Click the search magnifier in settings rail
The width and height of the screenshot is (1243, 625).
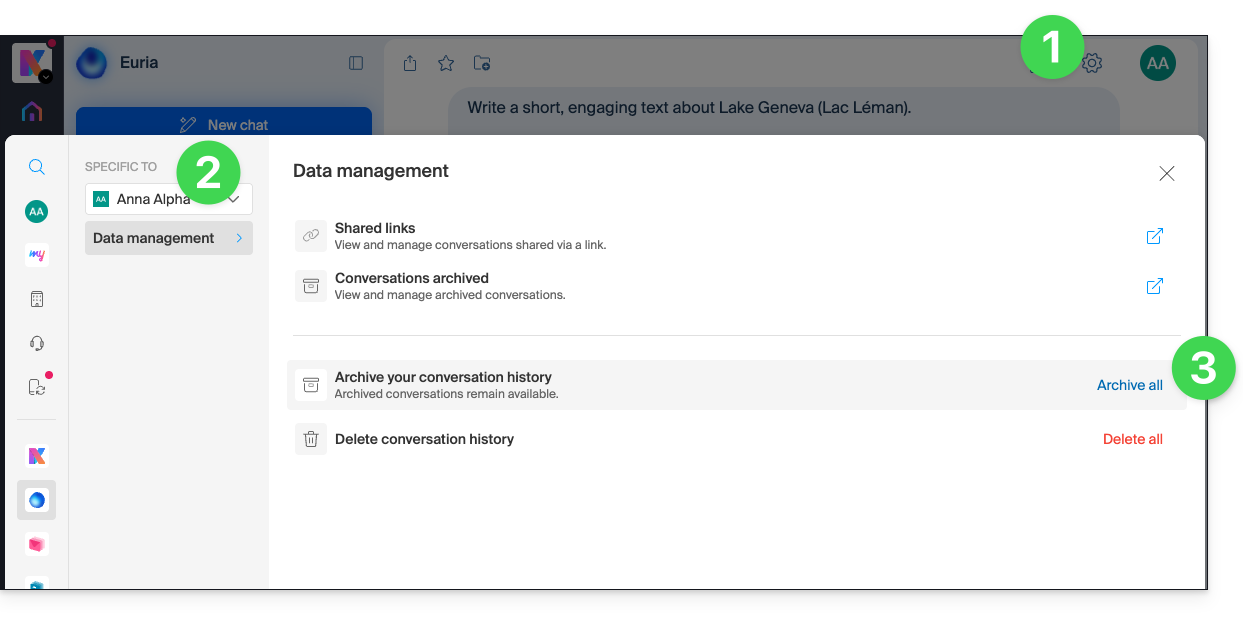(x=36, y=167)
